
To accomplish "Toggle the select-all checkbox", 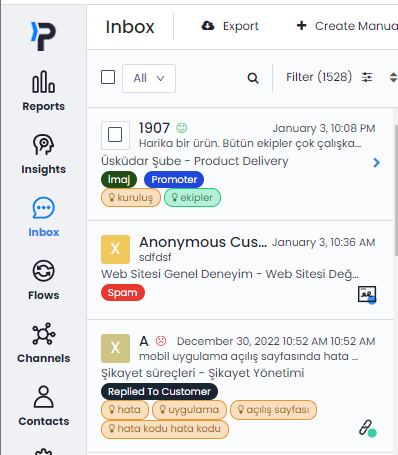I will [108, 77].
